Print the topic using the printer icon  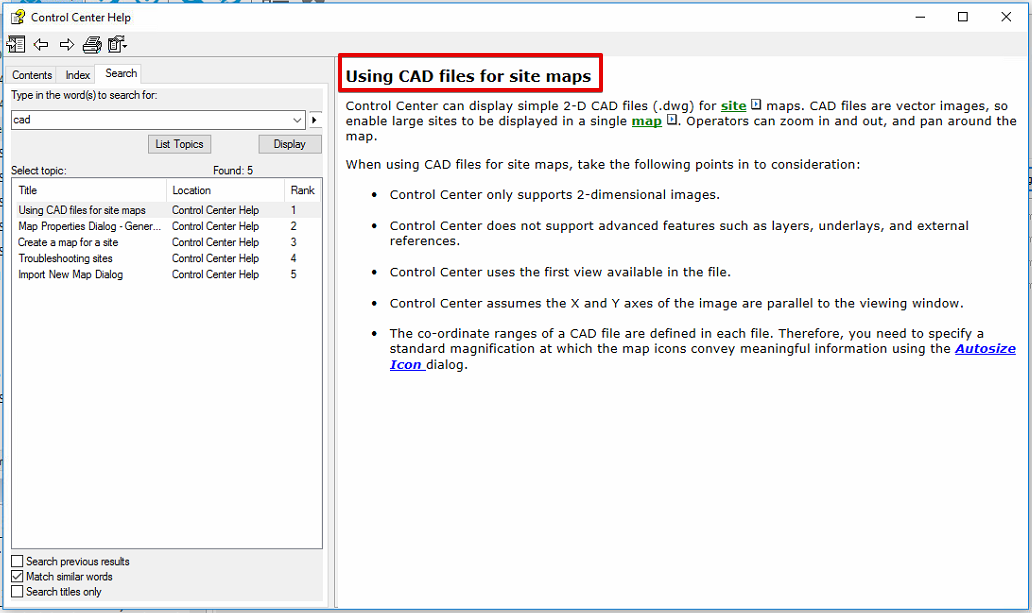point(92,44)
